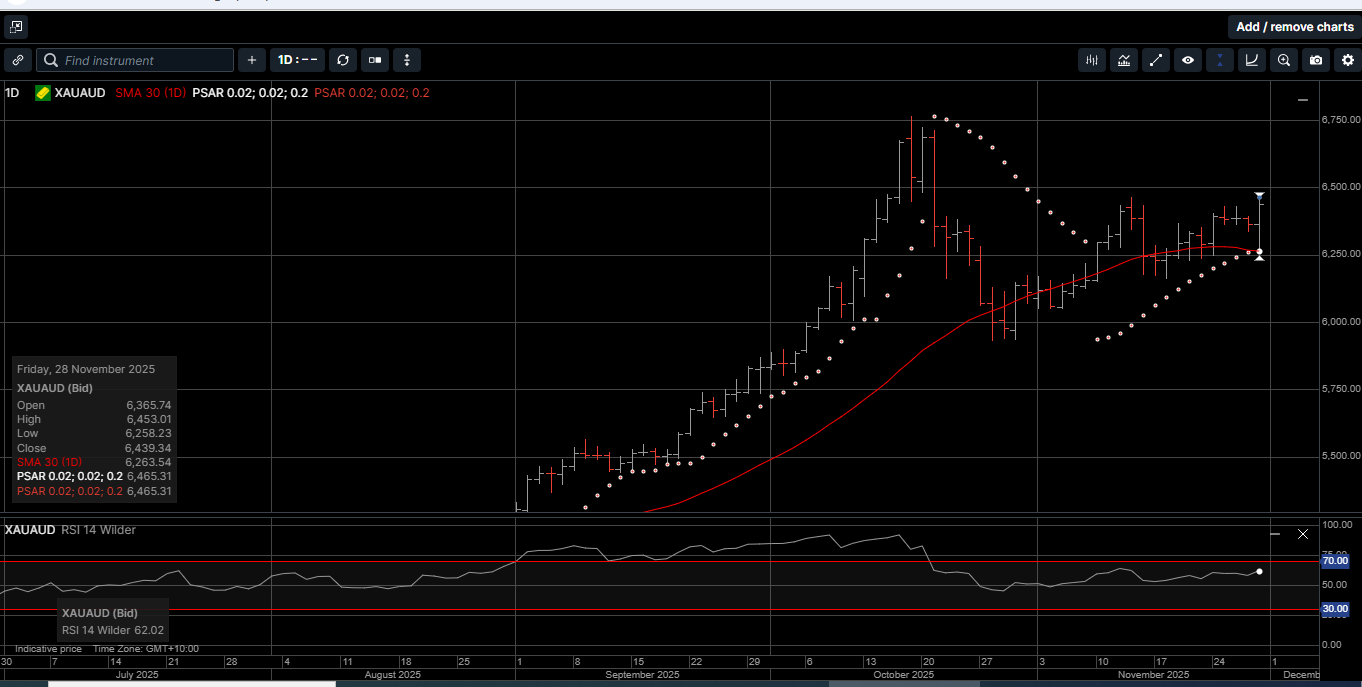Open the chart type selector icon

click(x=1091, y=60)
